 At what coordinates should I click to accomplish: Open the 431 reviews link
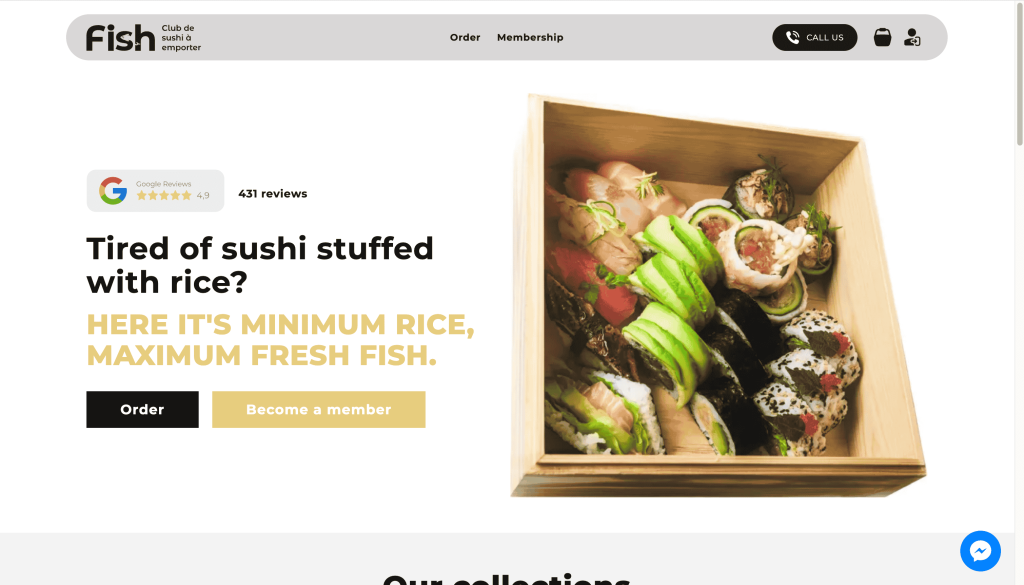[272, 193]
